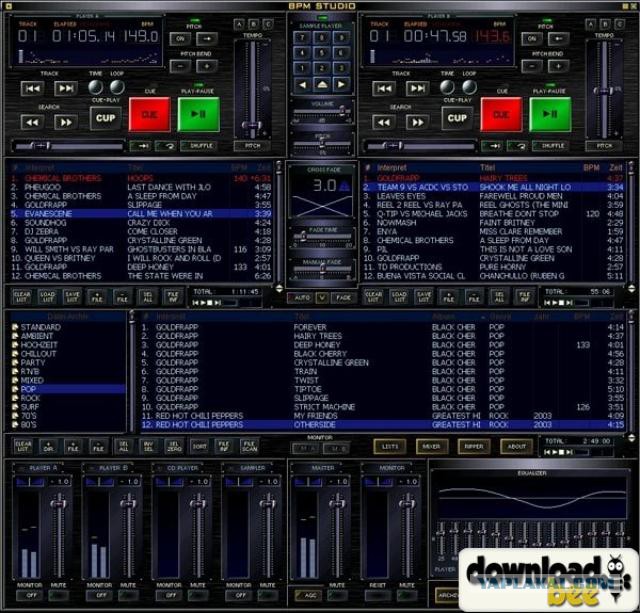Image resolution: width=640 pixels, height=613 pixels.
Task: Toggle Pitch ON in Player A
Action: point(180,39)
